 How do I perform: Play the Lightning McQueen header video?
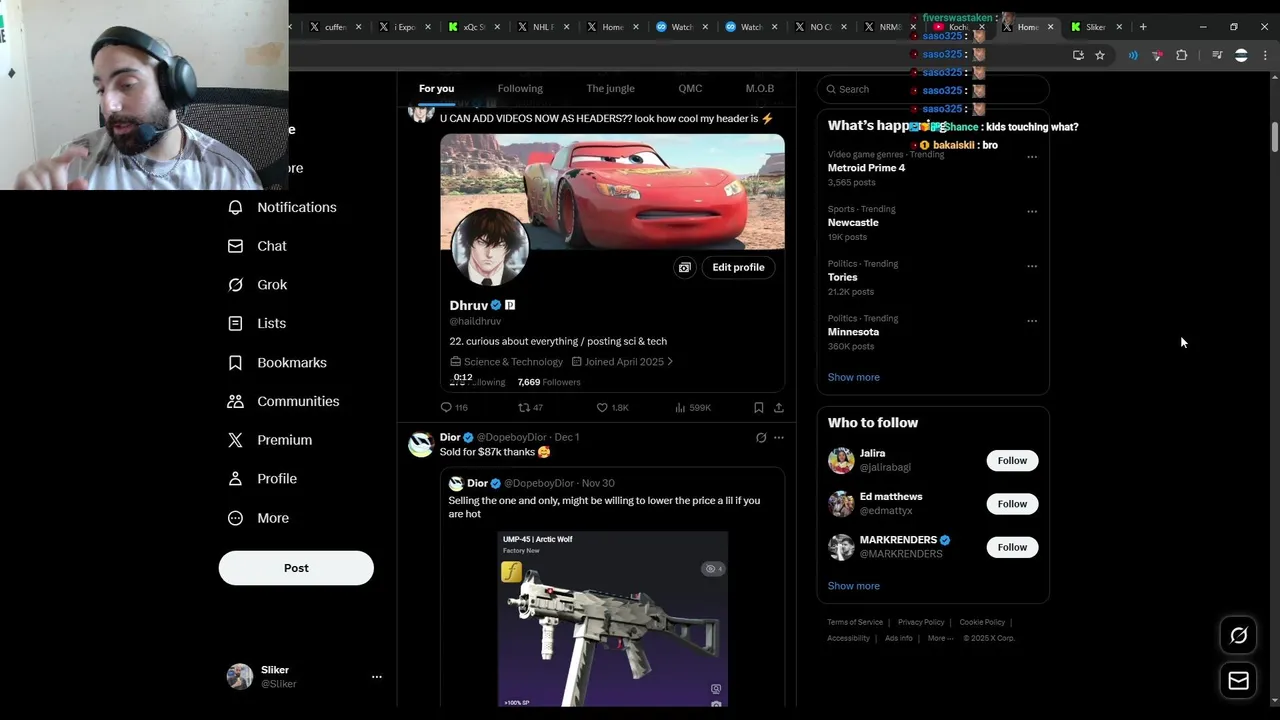click(x=612, y=190)
